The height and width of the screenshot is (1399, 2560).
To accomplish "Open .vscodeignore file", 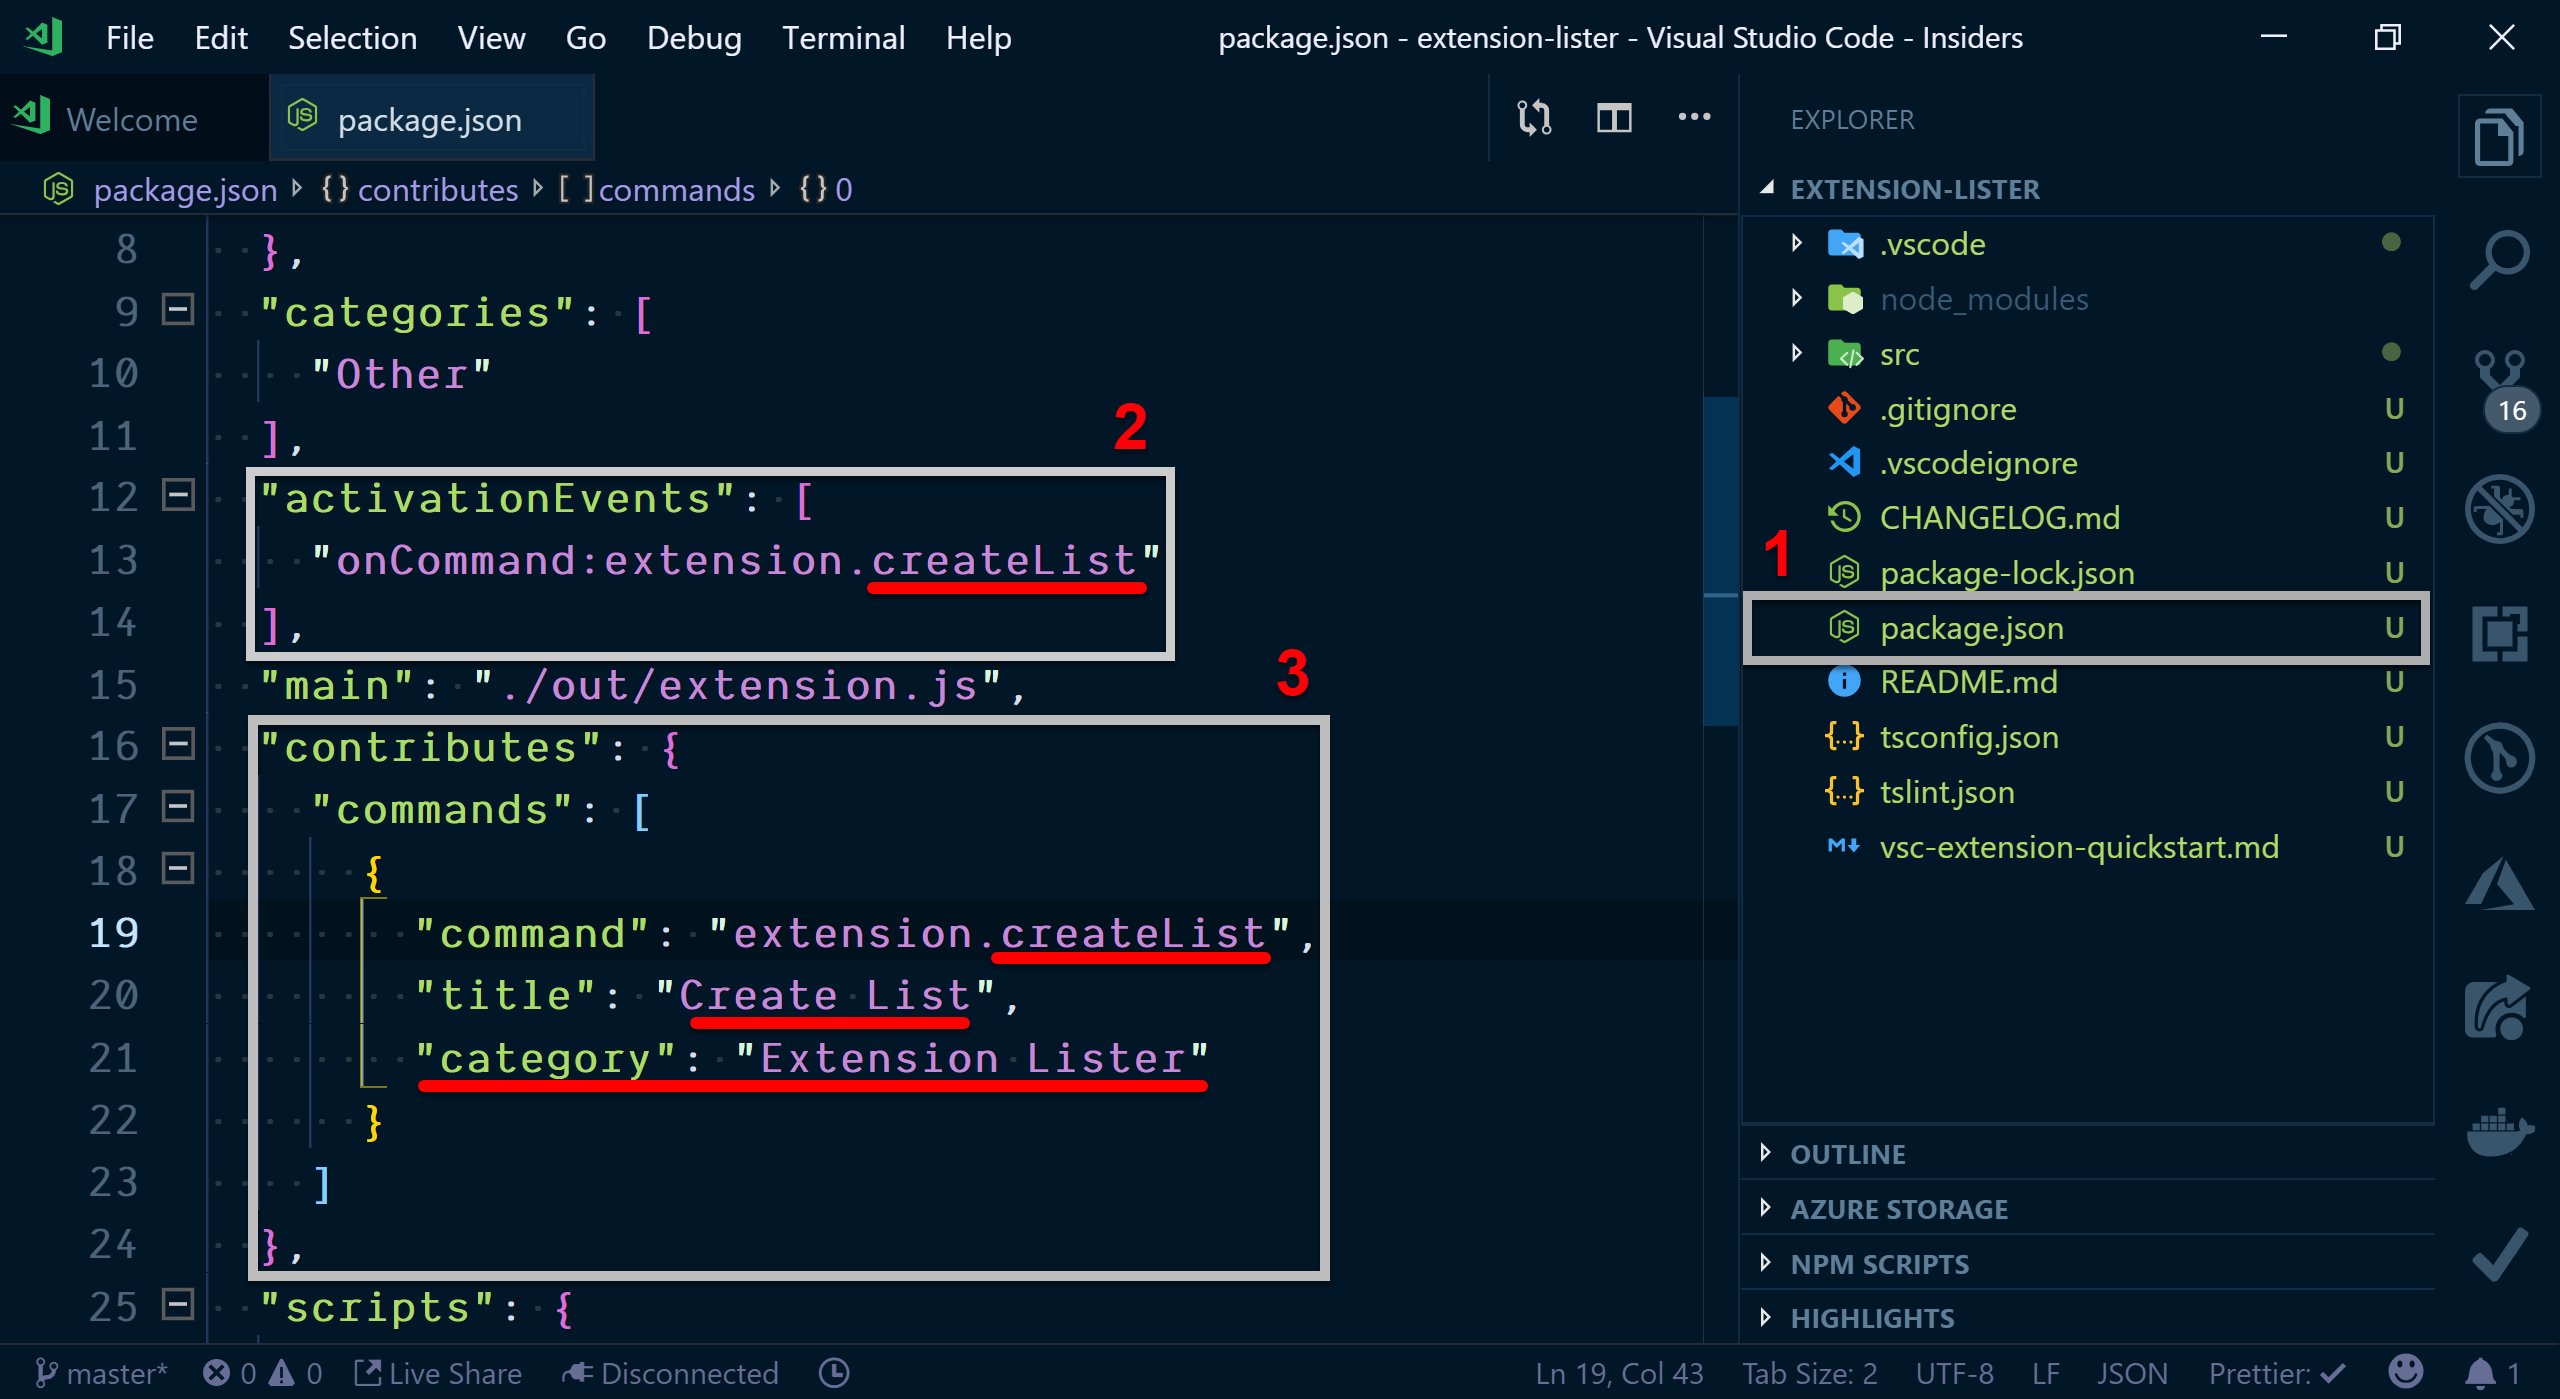I will 2088,463.
